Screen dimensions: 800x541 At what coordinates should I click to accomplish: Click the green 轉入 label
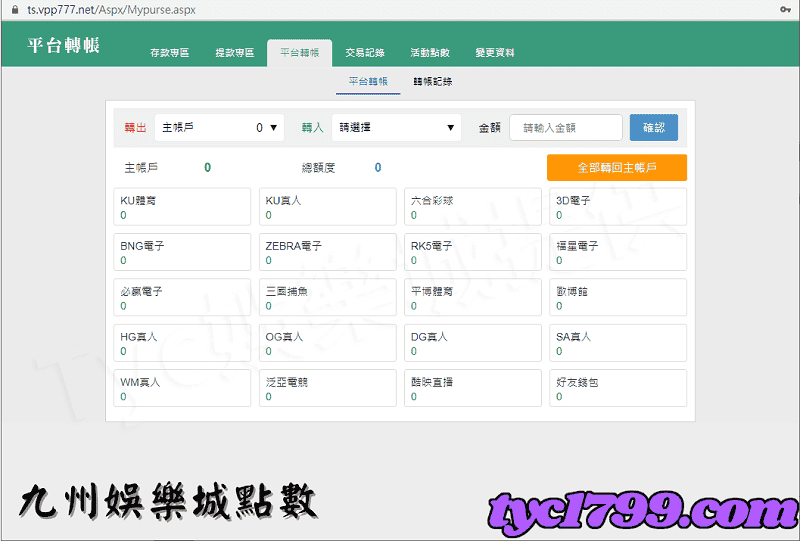click(312, 128)
